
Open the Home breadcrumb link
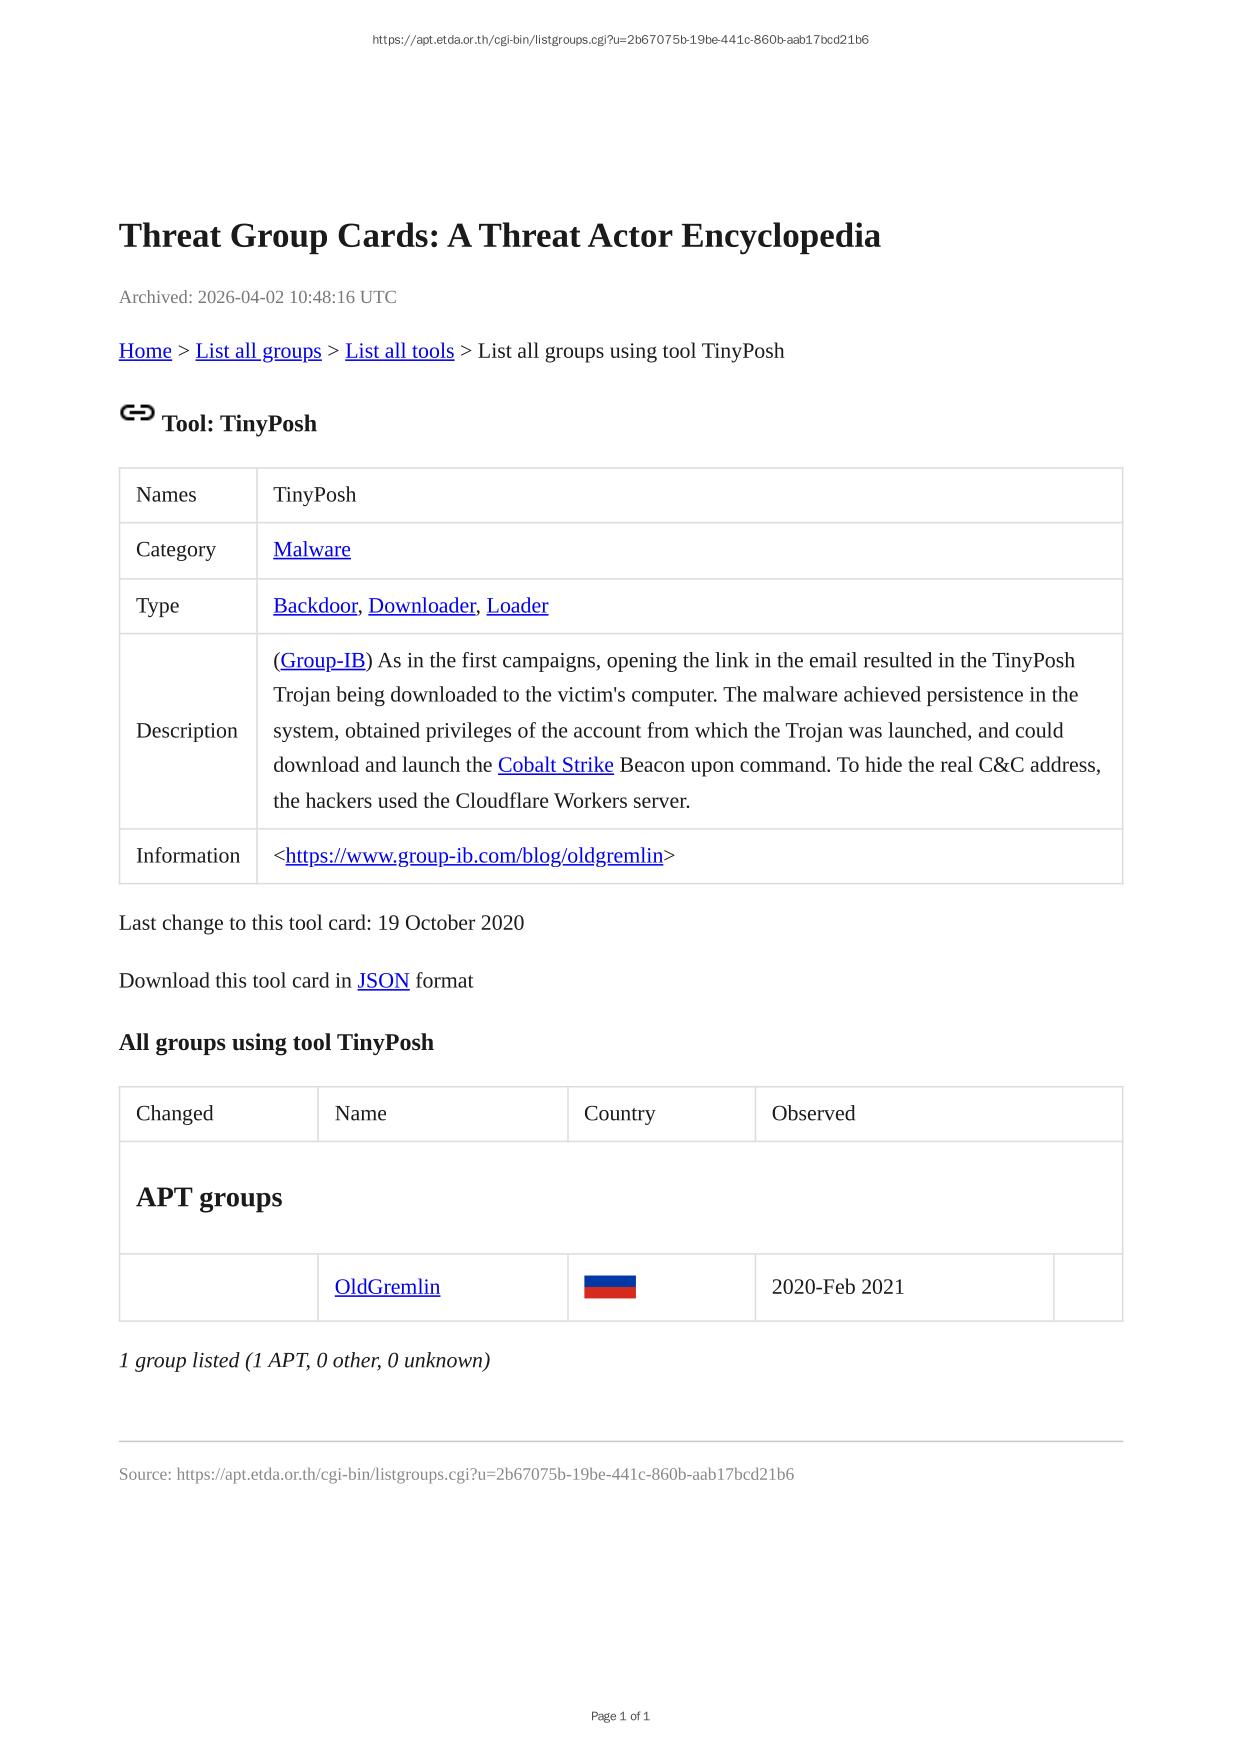[x=145, y=351]
